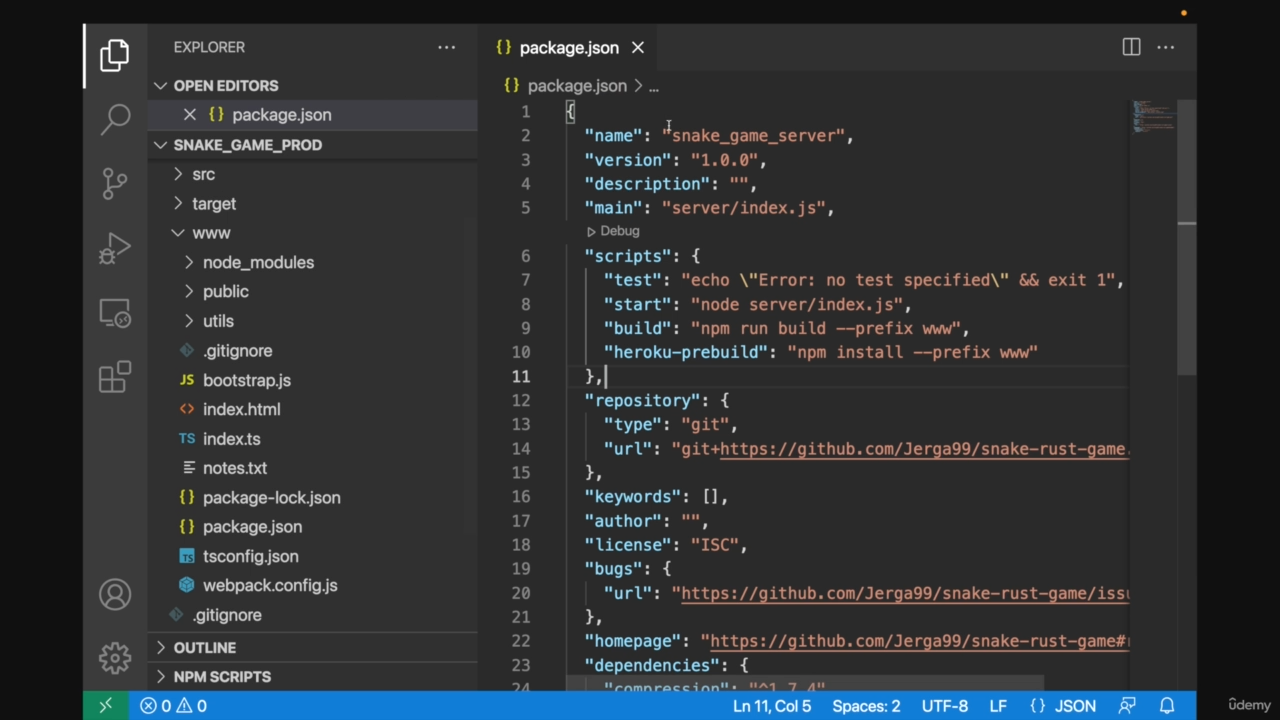
Task: Open the Remote Explorer icon
Action: coord(115,314)
